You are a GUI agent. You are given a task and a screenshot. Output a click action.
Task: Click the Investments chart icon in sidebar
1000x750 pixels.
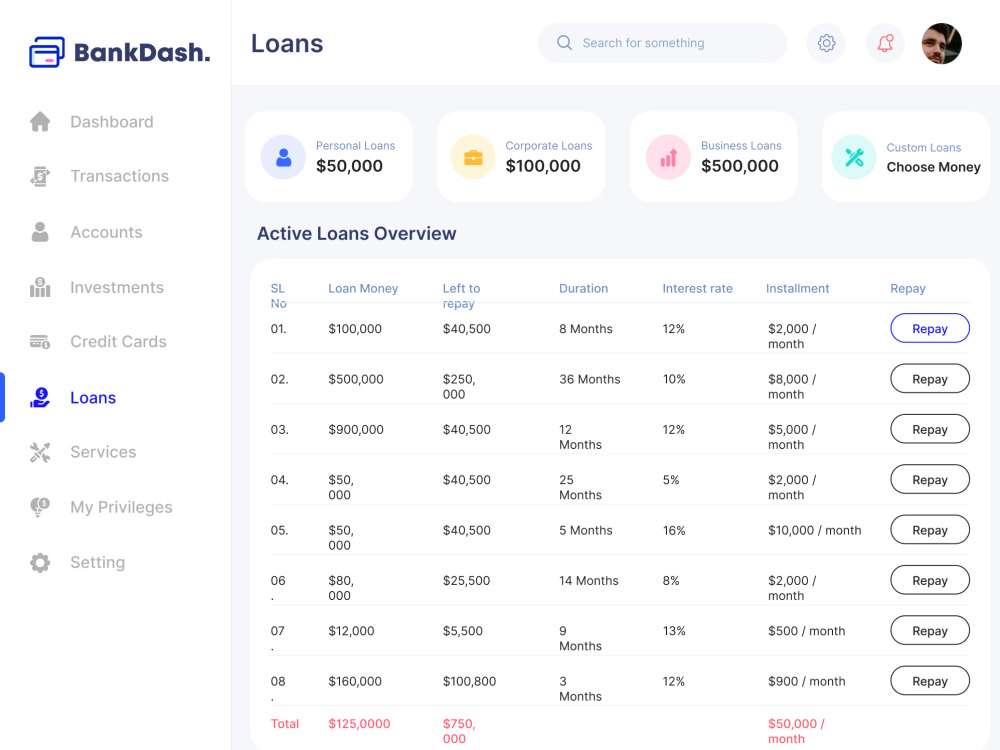pyautogui.click(x=40, y=287)
